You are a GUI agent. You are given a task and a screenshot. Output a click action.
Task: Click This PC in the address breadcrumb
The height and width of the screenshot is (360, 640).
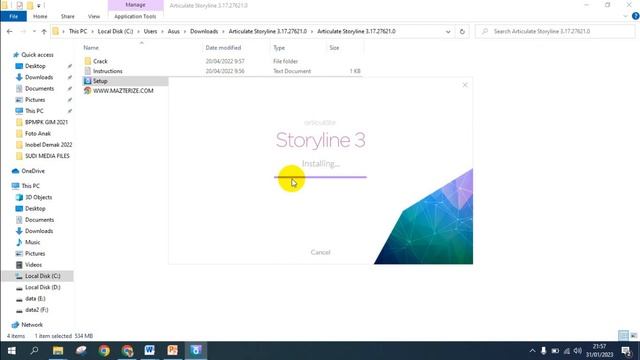click(x=78, y=31)
